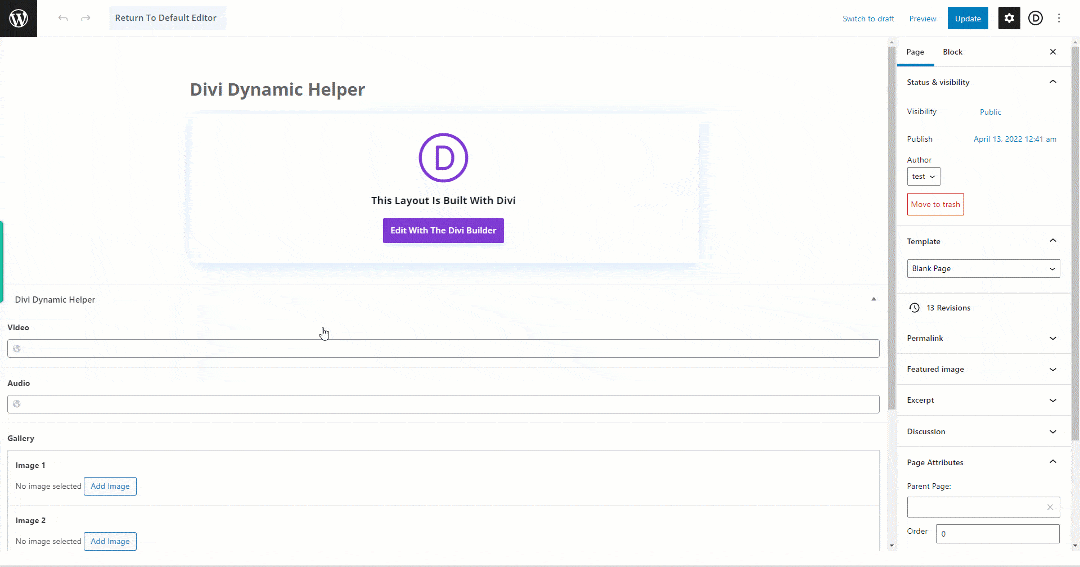Click the globe icon in Video field
The height and width of the screenshot is (567, 1080).
[x=17, y=349]
